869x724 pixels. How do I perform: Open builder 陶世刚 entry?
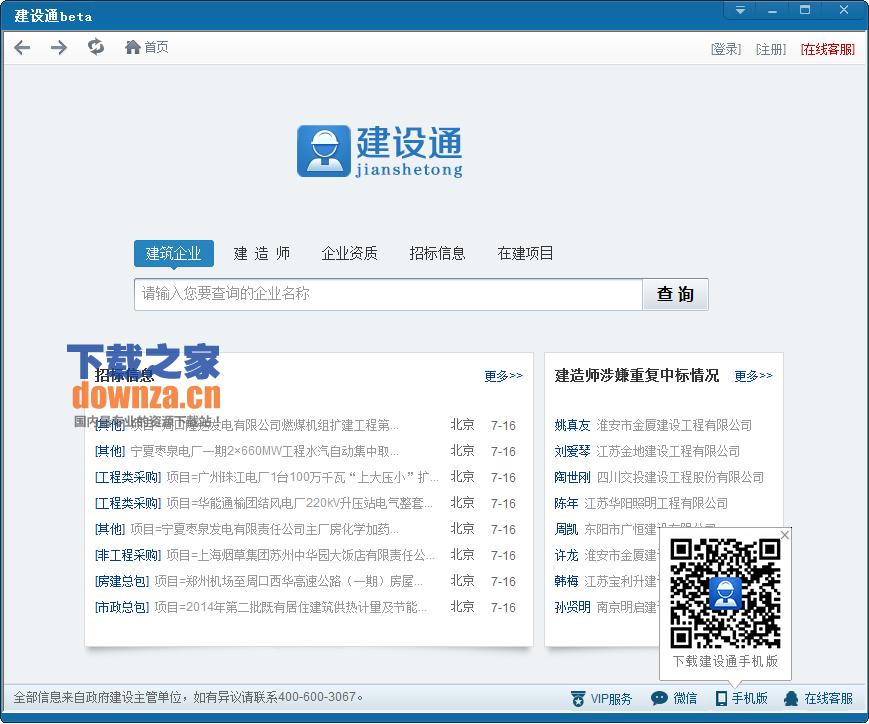[572, 477]
